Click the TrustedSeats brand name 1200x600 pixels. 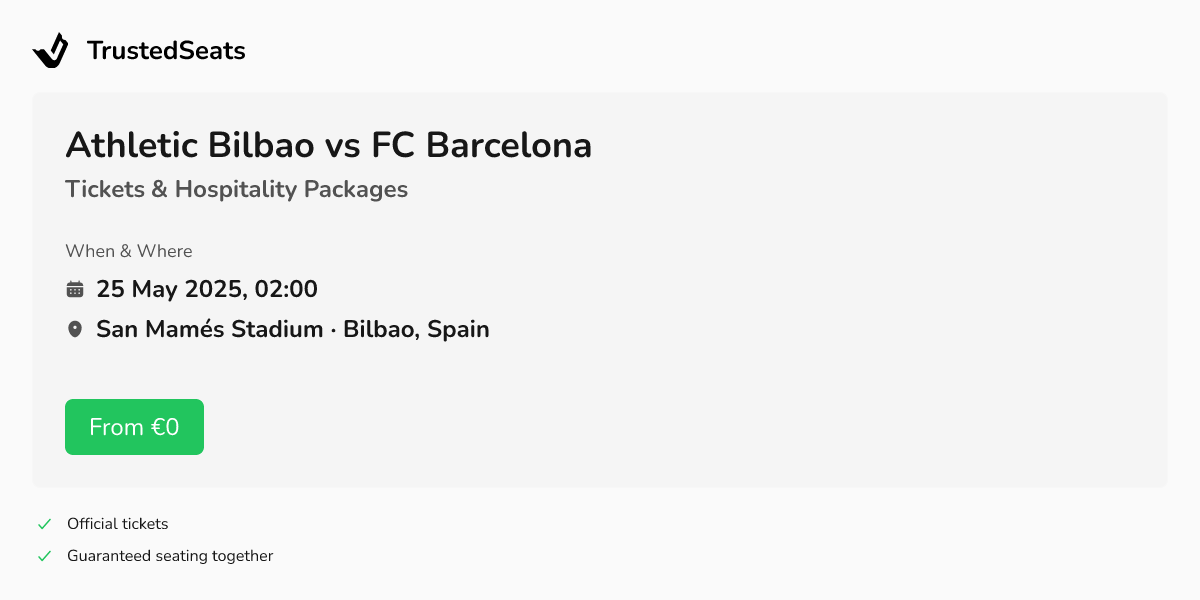(166, 50)
